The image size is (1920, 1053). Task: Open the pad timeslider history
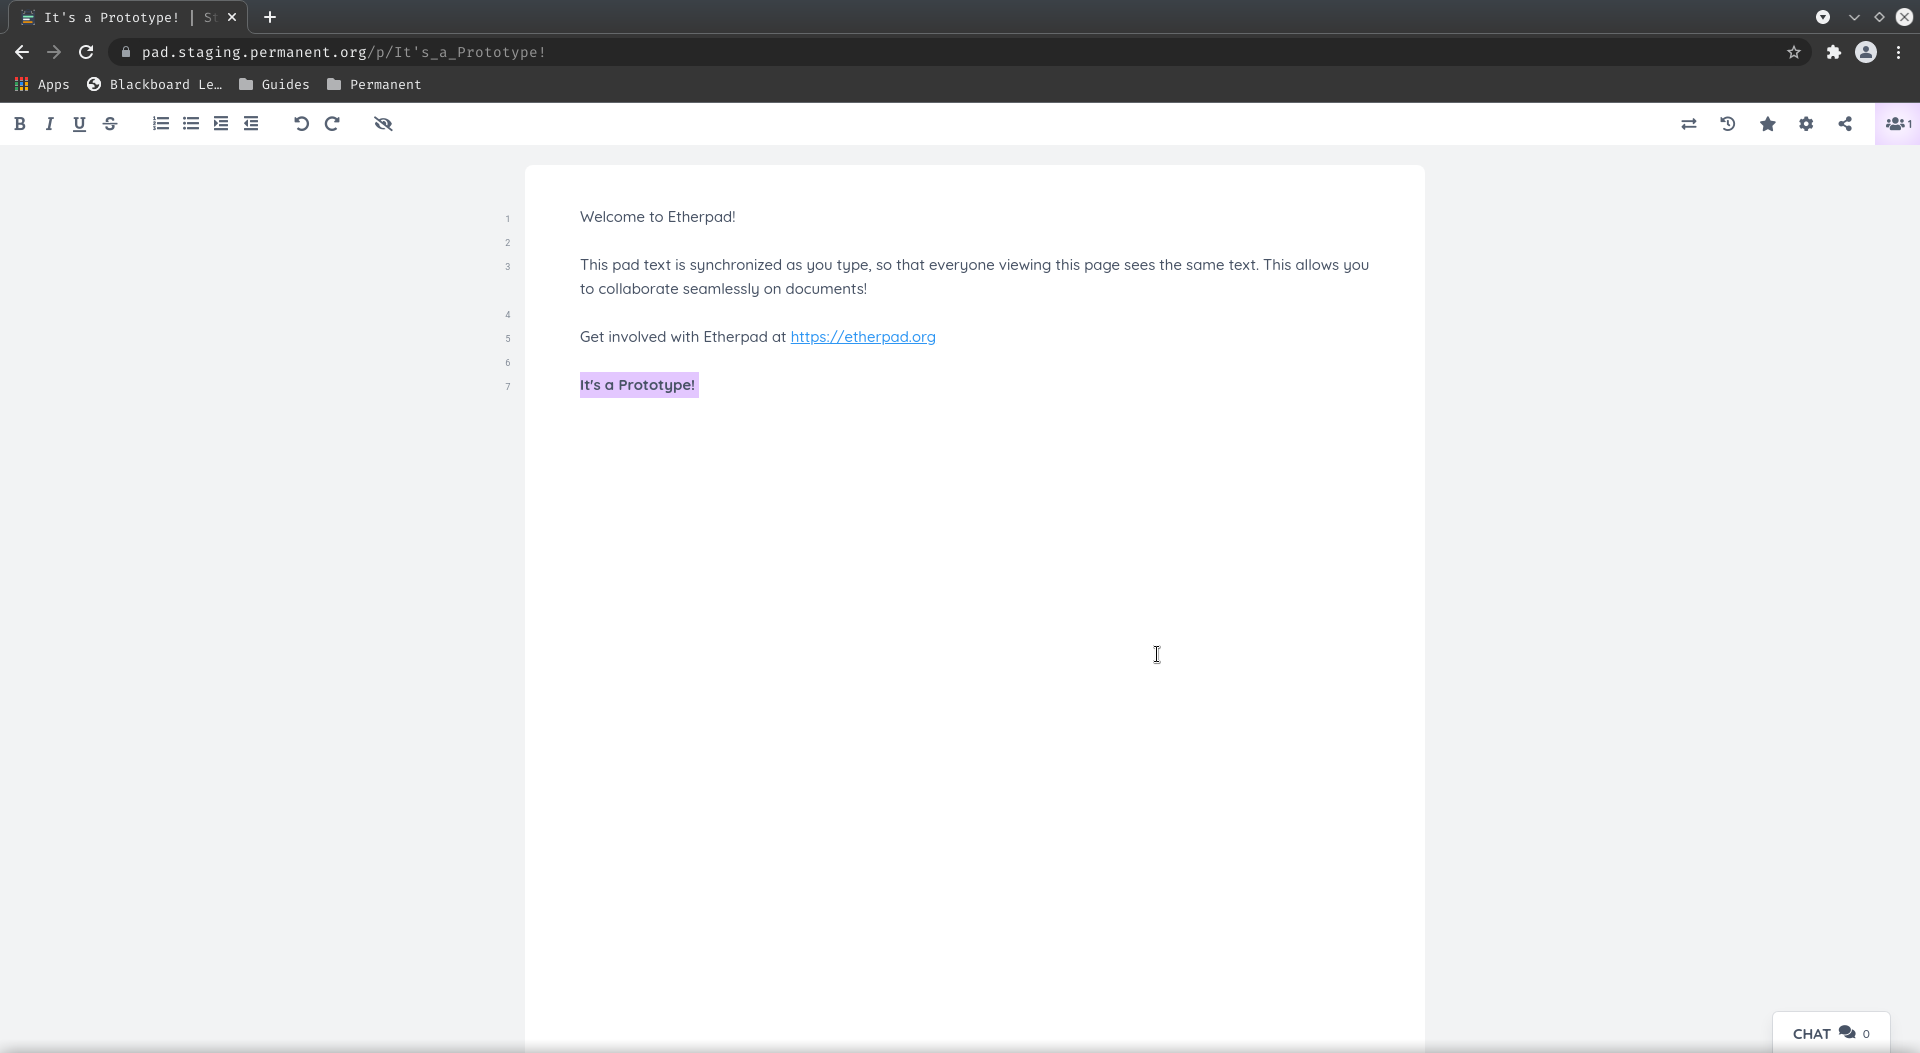click(x=1728, y=124)
